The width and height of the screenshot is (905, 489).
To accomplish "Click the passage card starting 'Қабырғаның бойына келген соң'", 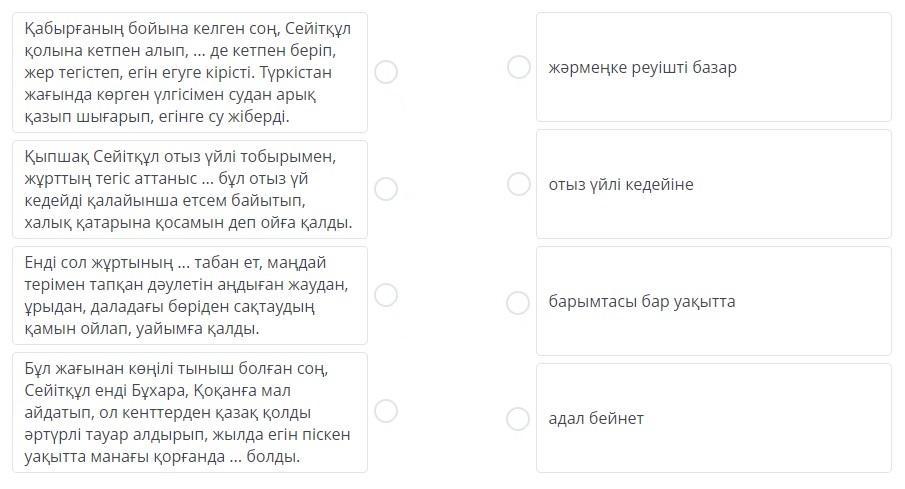I will click(x=190, y=73).
